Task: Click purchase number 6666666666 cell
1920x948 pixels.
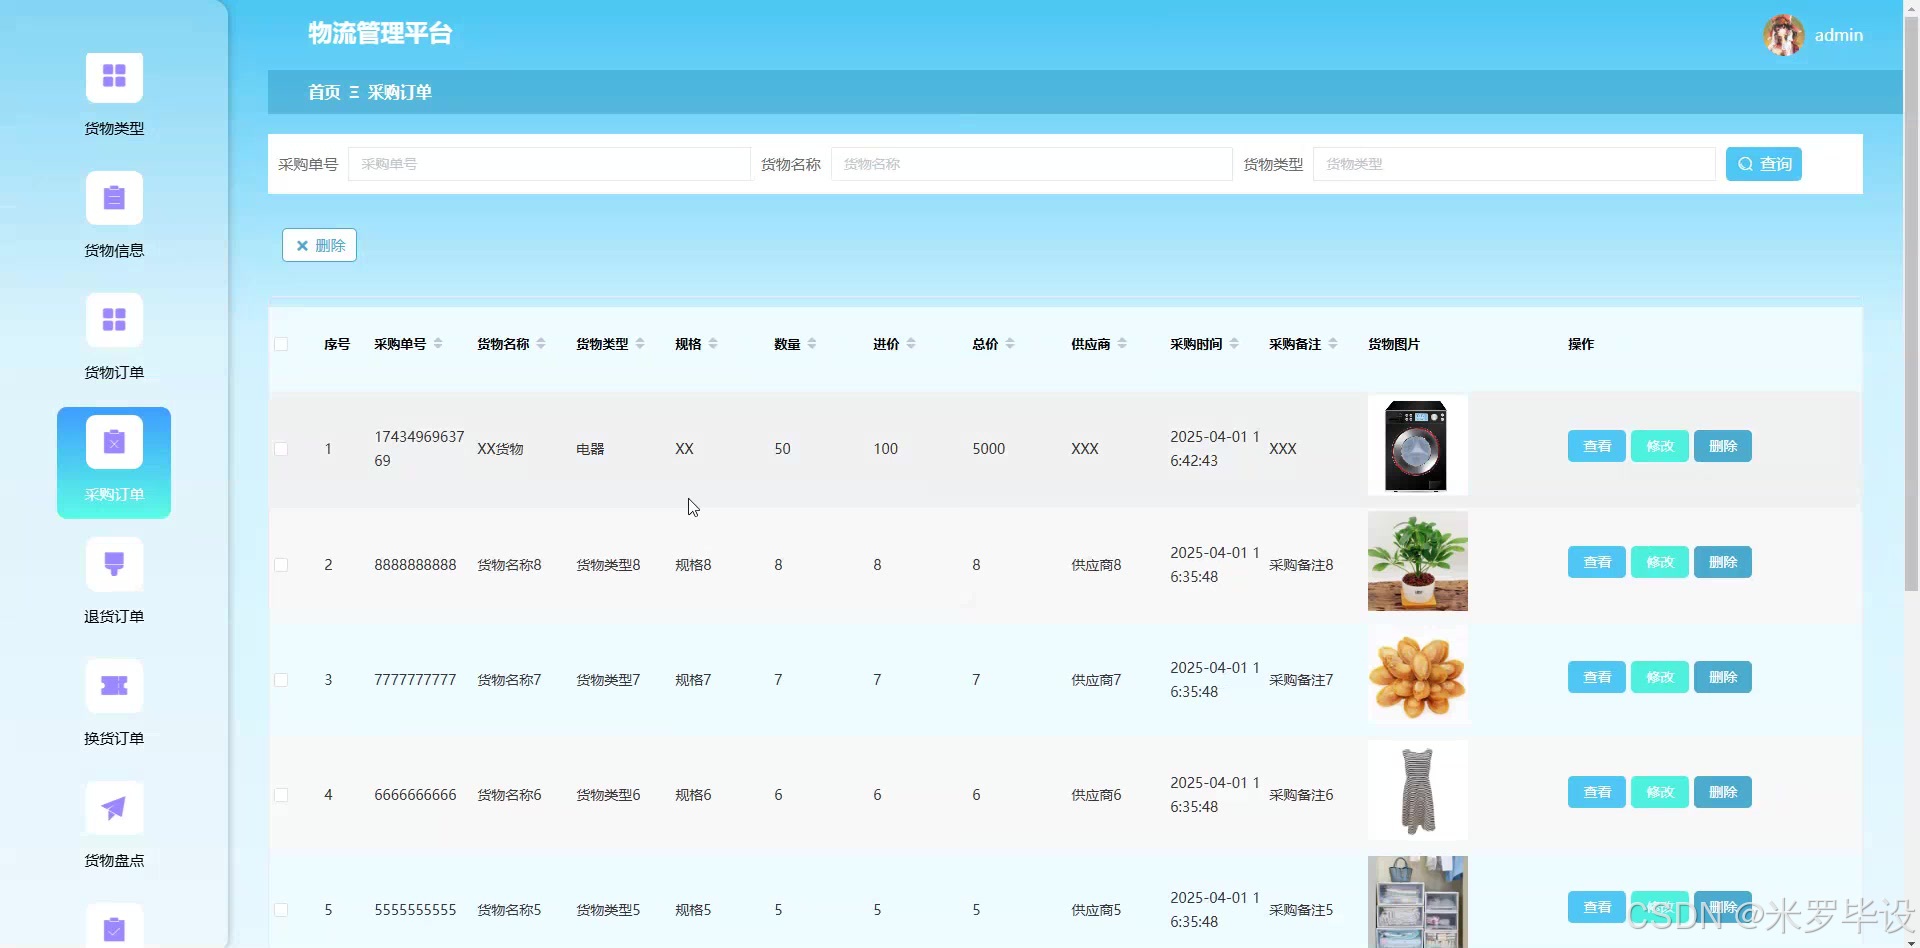Action: pyautogui.click(x=415, y=795)
